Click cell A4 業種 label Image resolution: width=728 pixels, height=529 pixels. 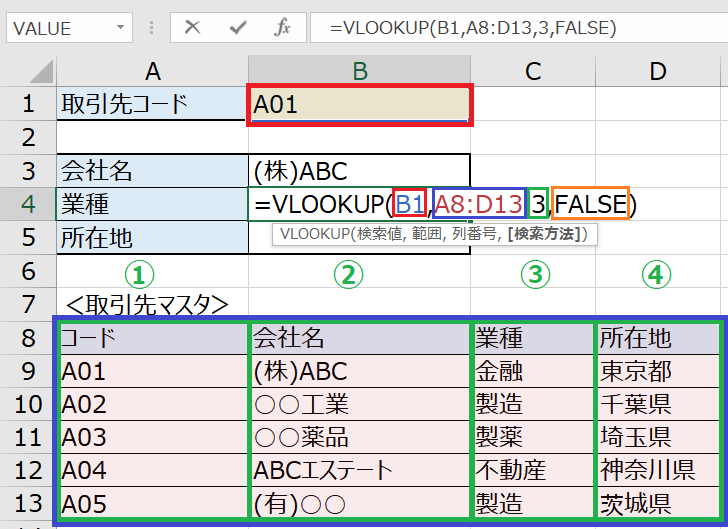(152, 204)
